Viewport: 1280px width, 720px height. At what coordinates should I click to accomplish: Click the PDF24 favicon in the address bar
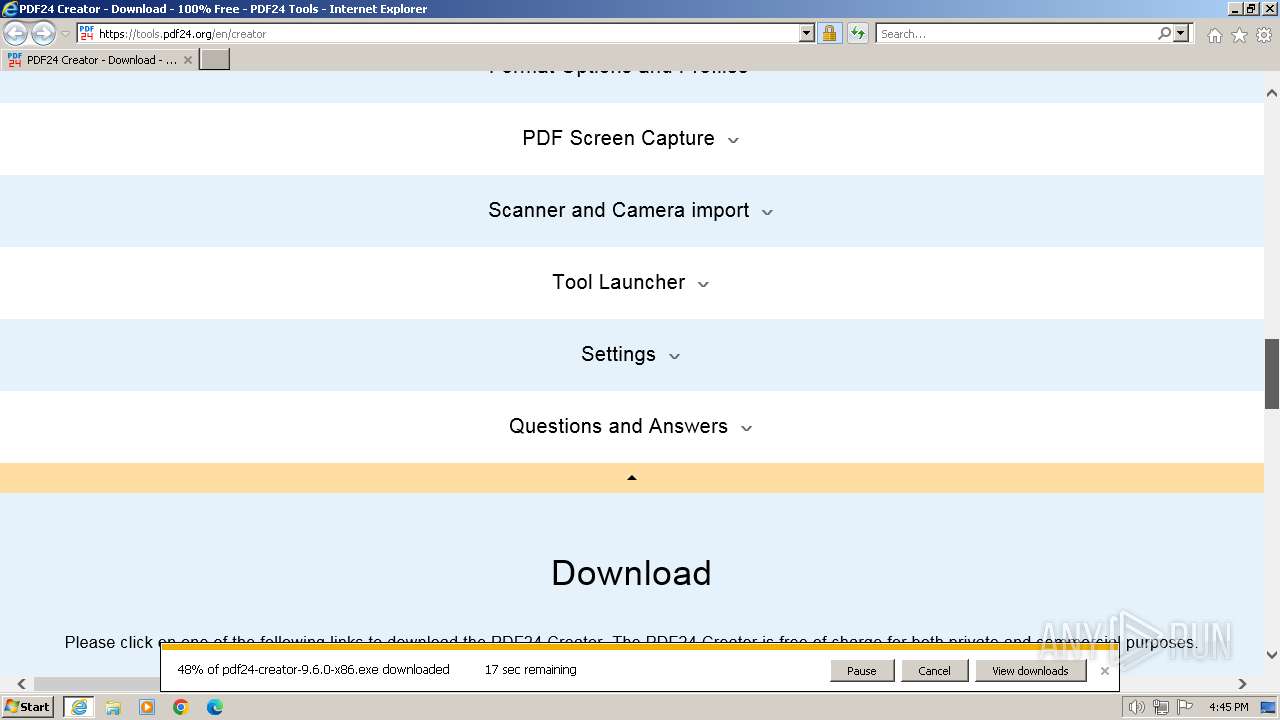pos(87,33)
